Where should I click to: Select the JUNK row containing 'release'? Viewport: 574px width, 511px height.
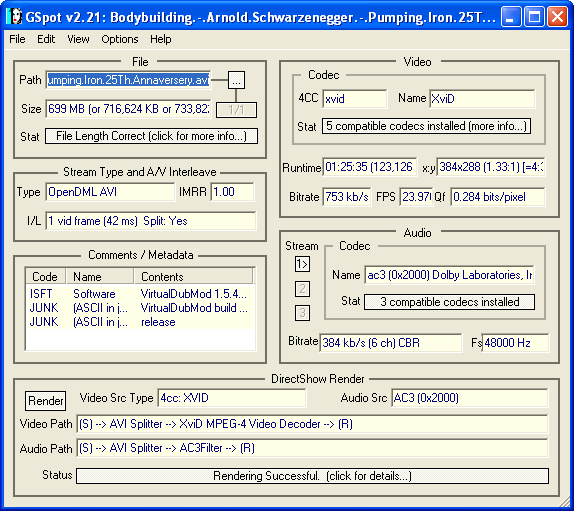tap(140, 322)
